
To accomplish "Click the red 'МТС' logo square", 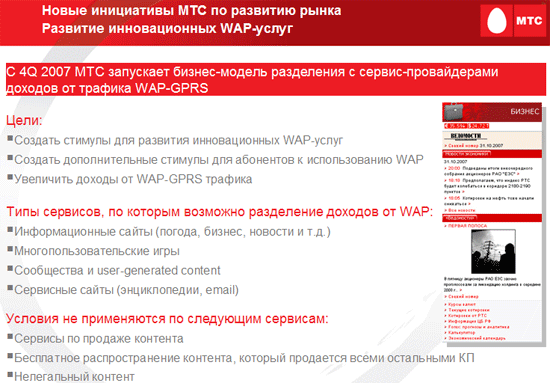I will [x=529, y=21].
